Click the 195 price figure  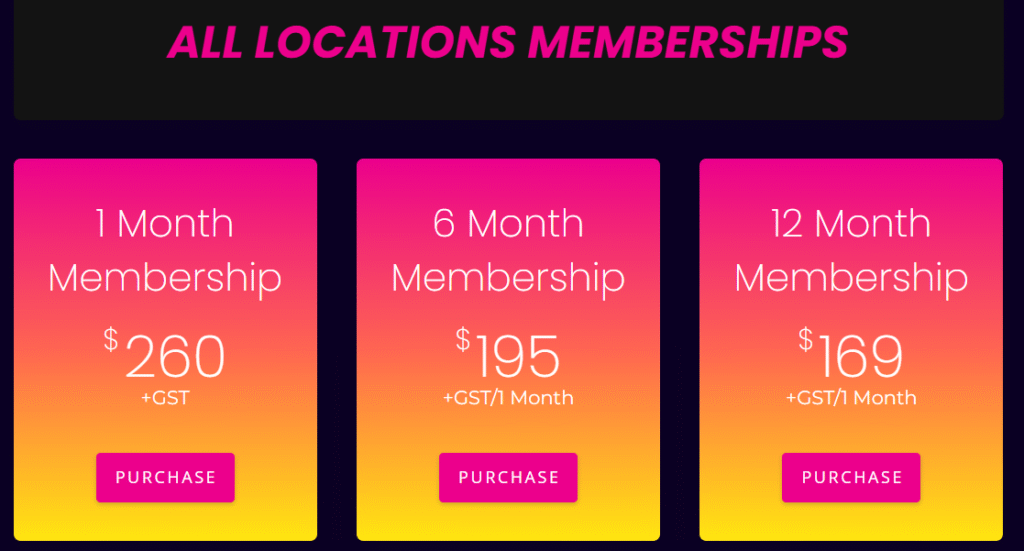(x=518, y=356)
